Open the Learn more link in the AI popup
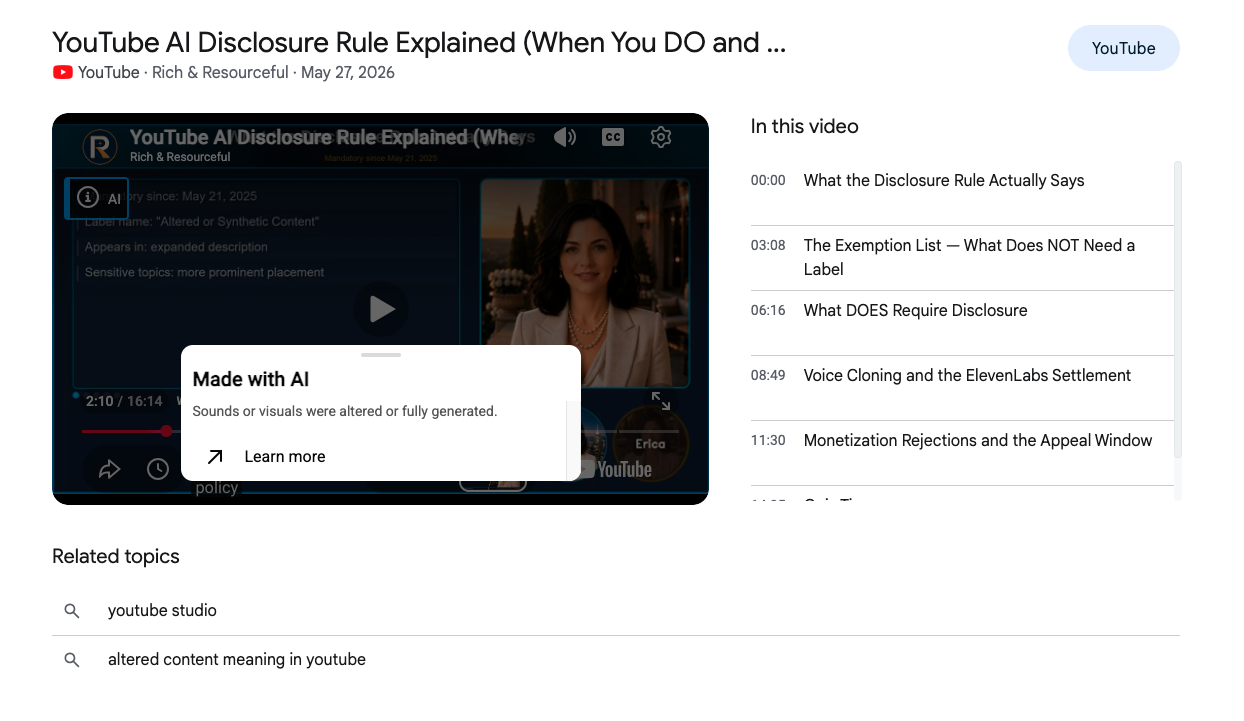This screenshot has height=721, width=1244. click(x=284, y=457)
